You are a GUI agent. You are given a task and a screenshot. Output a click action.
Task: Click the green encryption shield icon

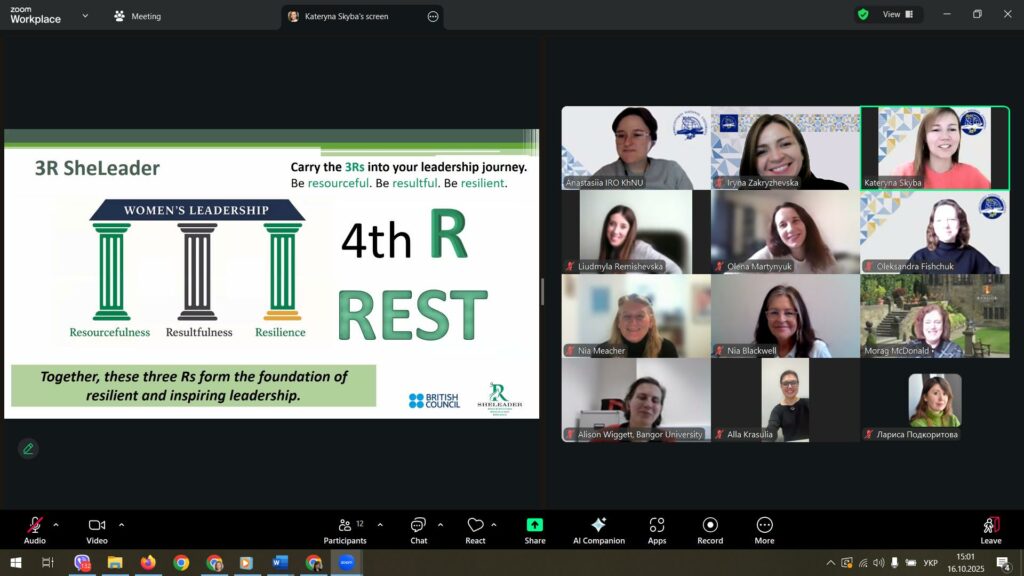point(862,15)
